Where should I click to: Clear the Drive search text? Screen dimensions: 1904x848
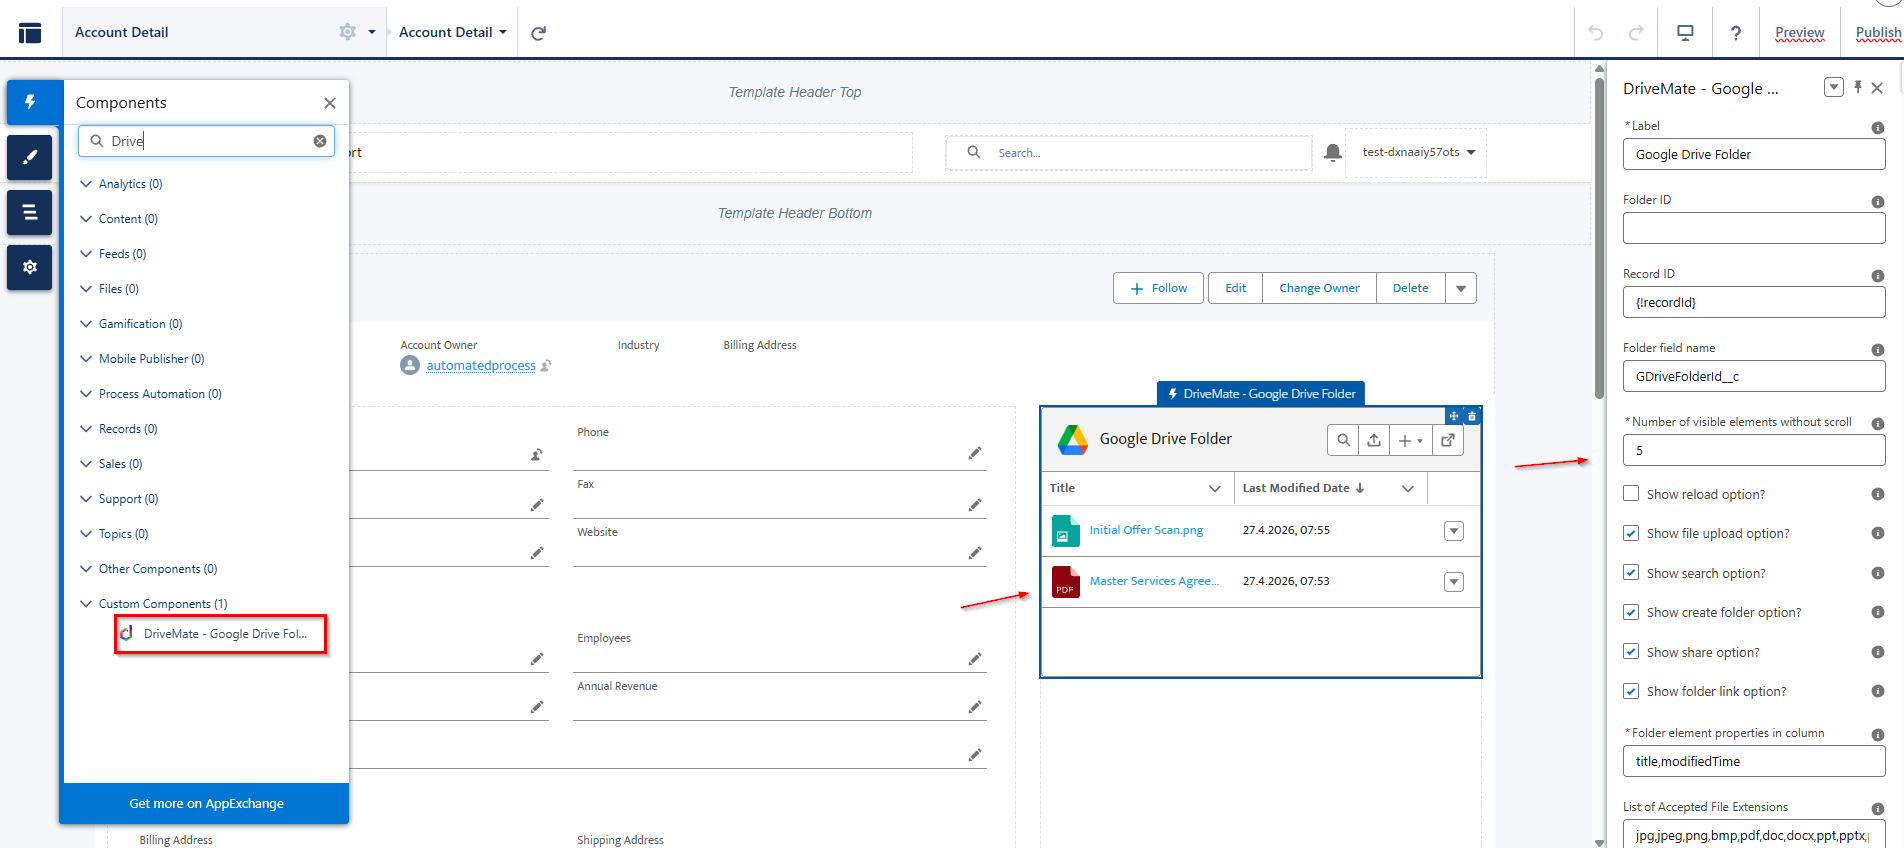pyautogui.click(x=320, y=141)
